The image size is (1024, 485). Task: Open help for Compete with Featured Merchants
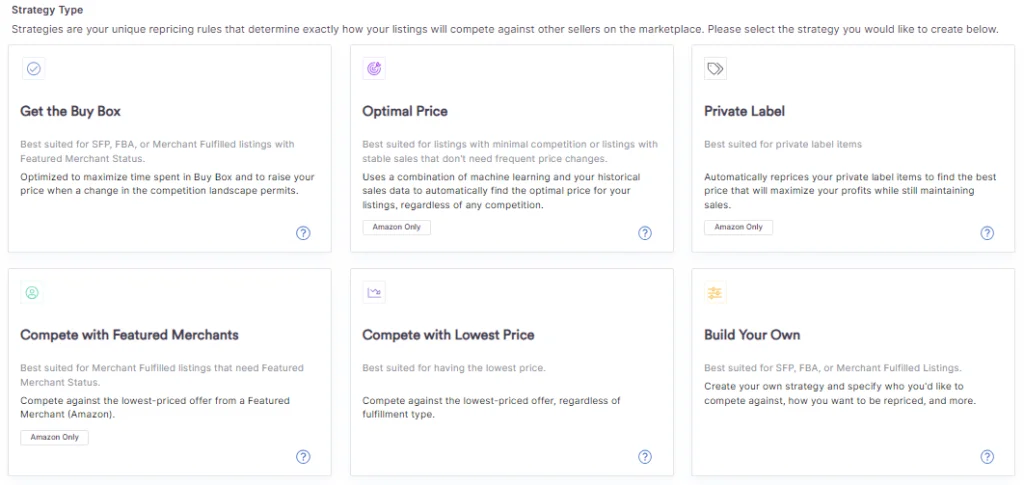[303, 457]
